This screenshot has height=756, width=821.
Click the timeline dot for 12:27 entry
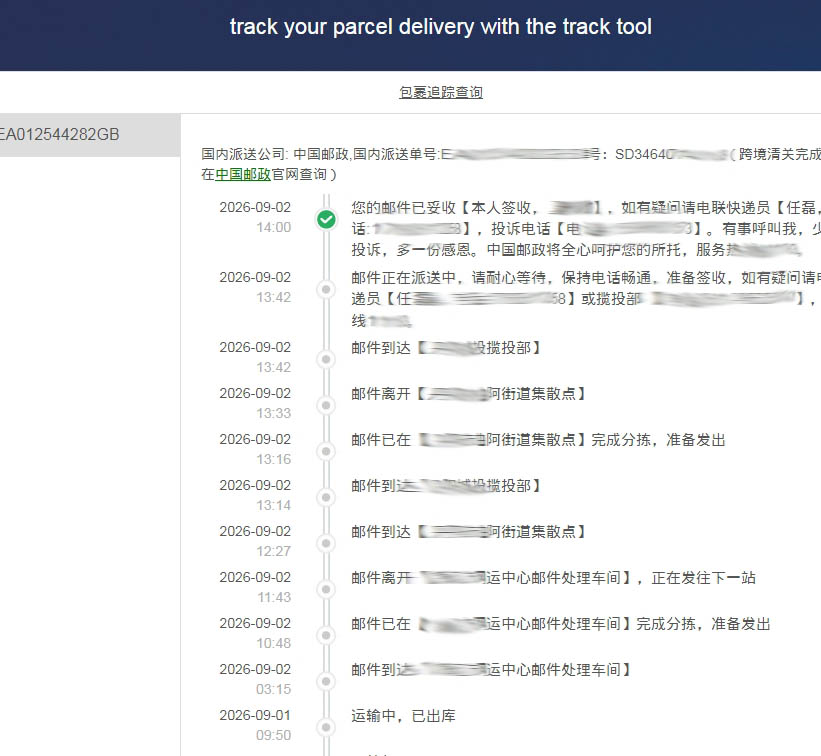tap(326, 543)
